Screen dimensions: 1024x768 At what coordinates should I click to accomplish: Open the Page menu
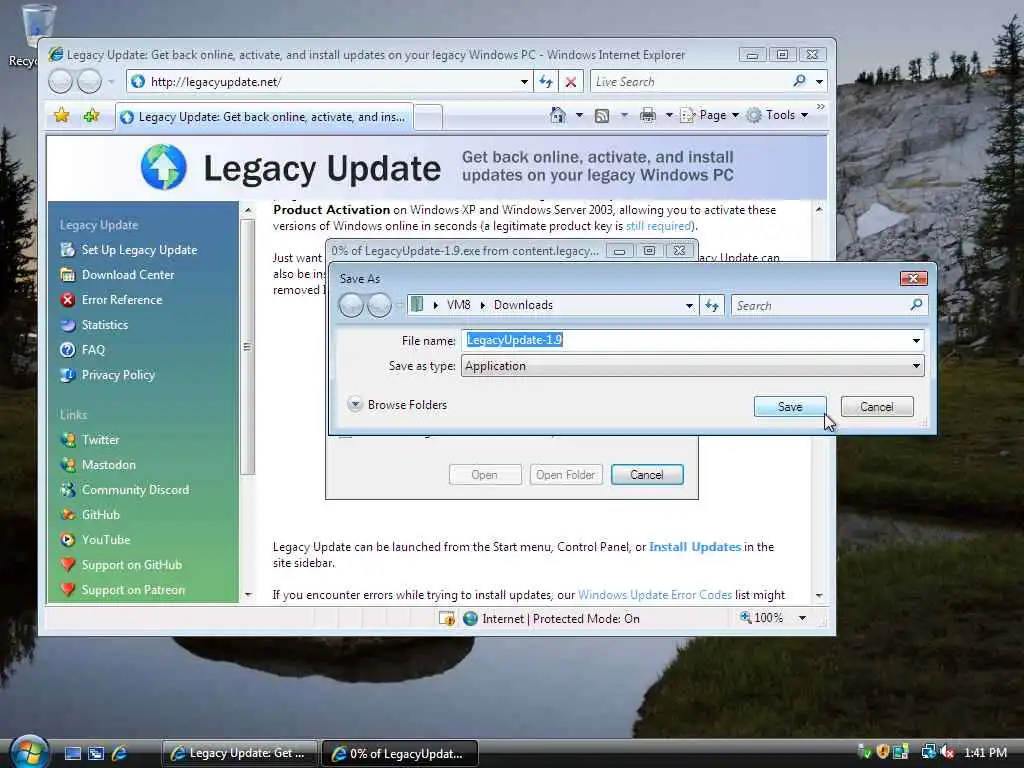[709, 115]
